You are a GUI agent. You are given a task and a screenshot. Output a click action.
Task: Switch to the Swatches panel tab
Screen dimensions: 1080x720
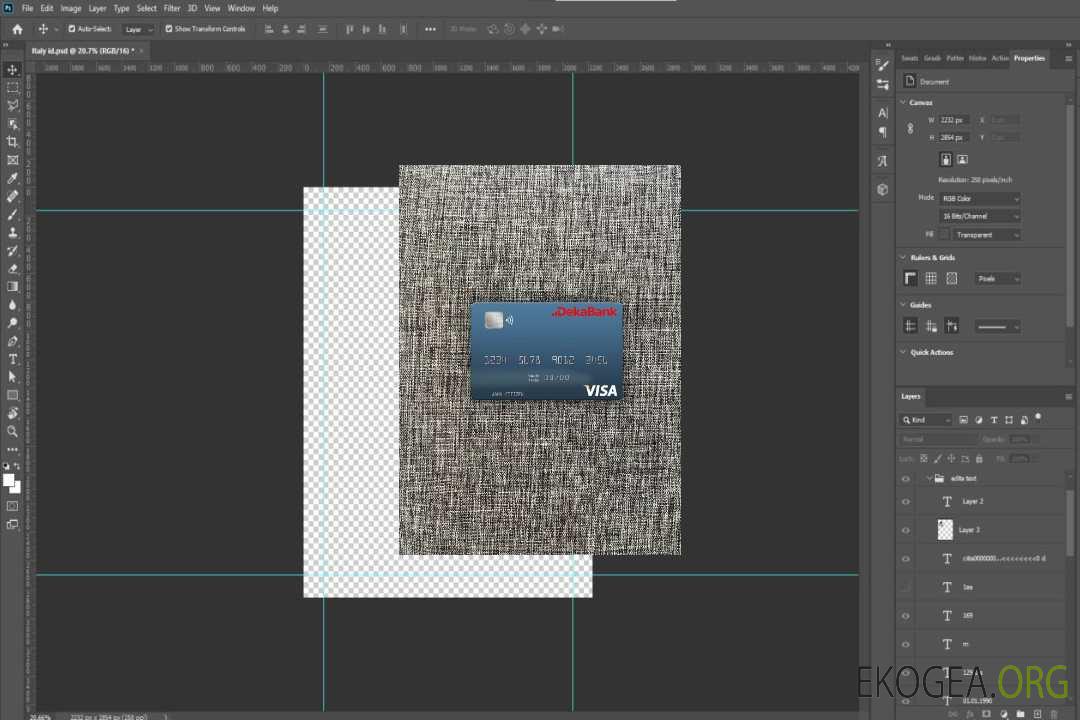point(909,58)
